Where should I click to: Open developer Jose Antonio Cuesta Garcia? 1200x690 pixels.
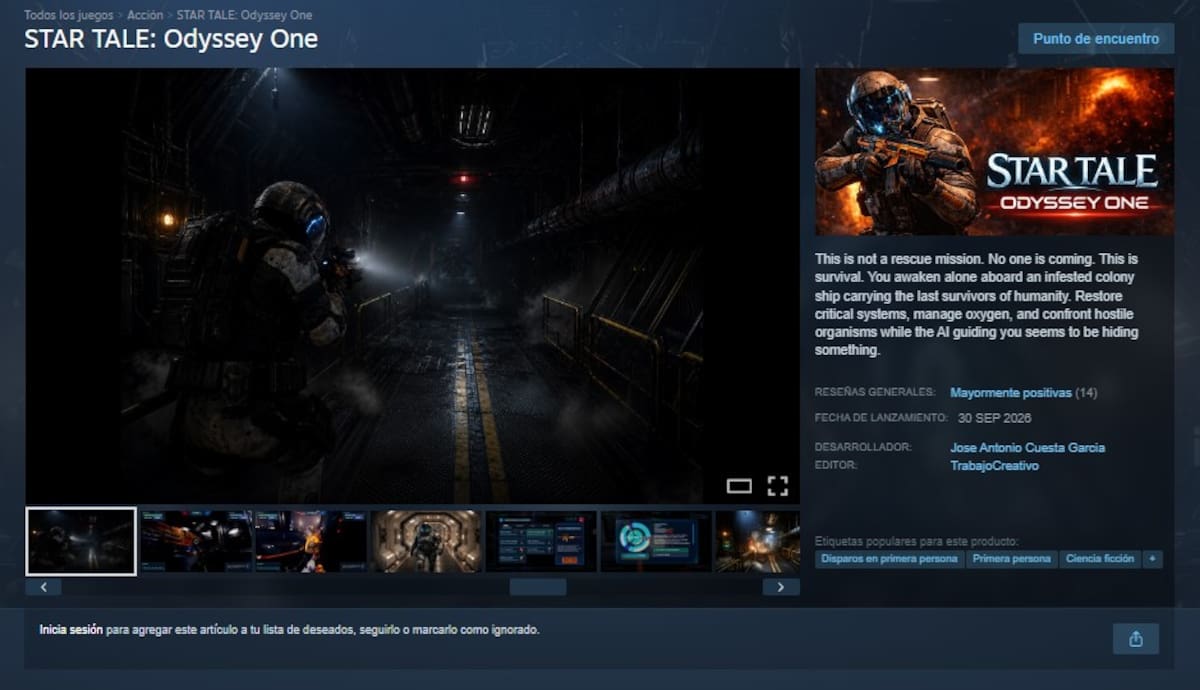point(1028,448)
